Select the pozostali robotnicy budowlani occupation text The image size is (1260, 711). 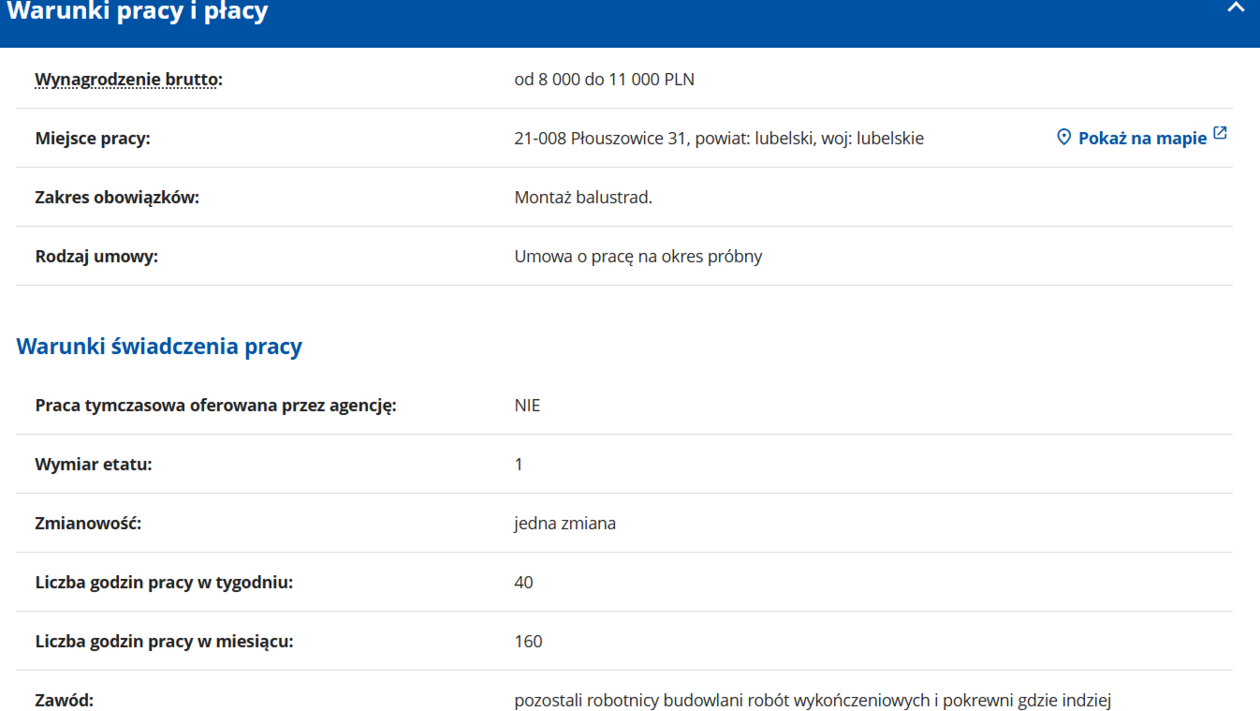(812, 700)
